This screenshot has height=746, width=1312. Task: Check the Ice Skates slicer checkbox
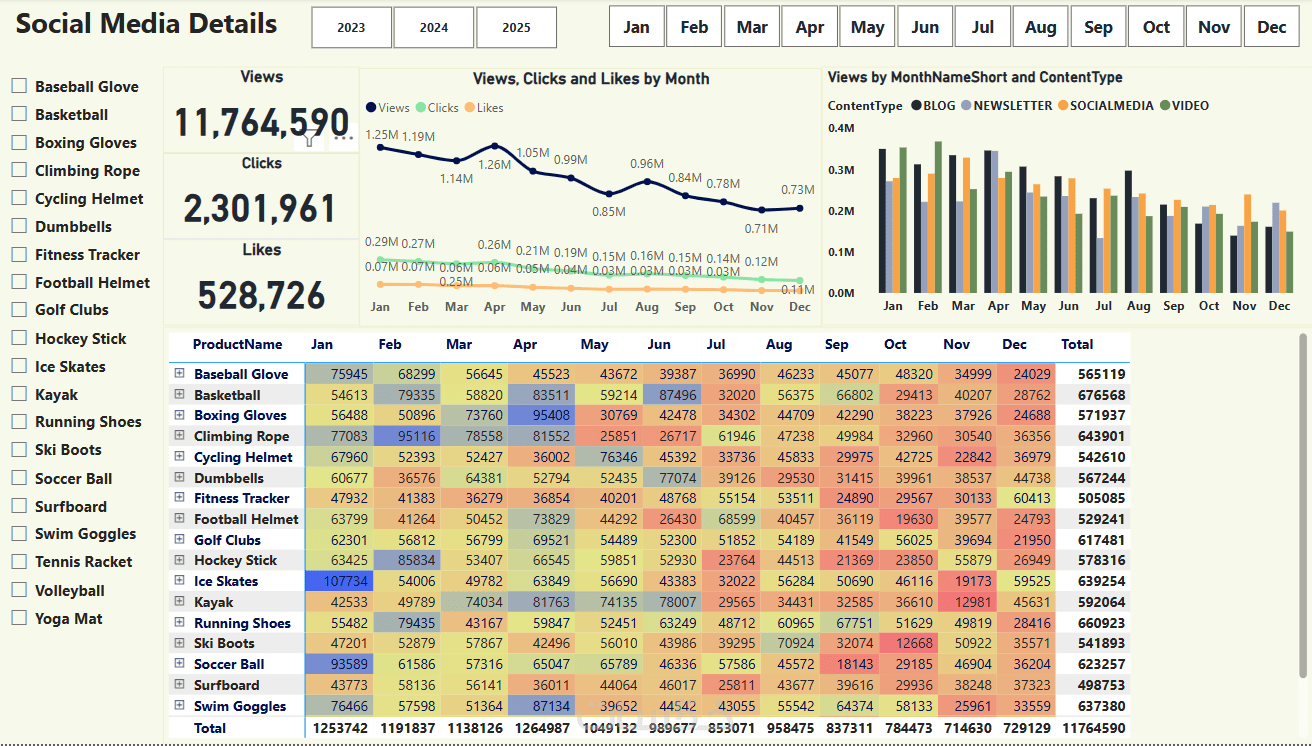[19, 366]
